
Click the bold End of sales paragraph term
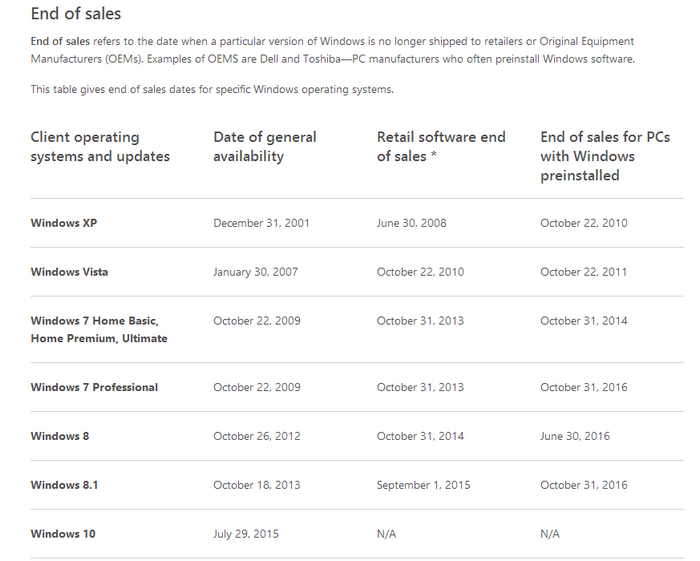[x=60, y=42]
